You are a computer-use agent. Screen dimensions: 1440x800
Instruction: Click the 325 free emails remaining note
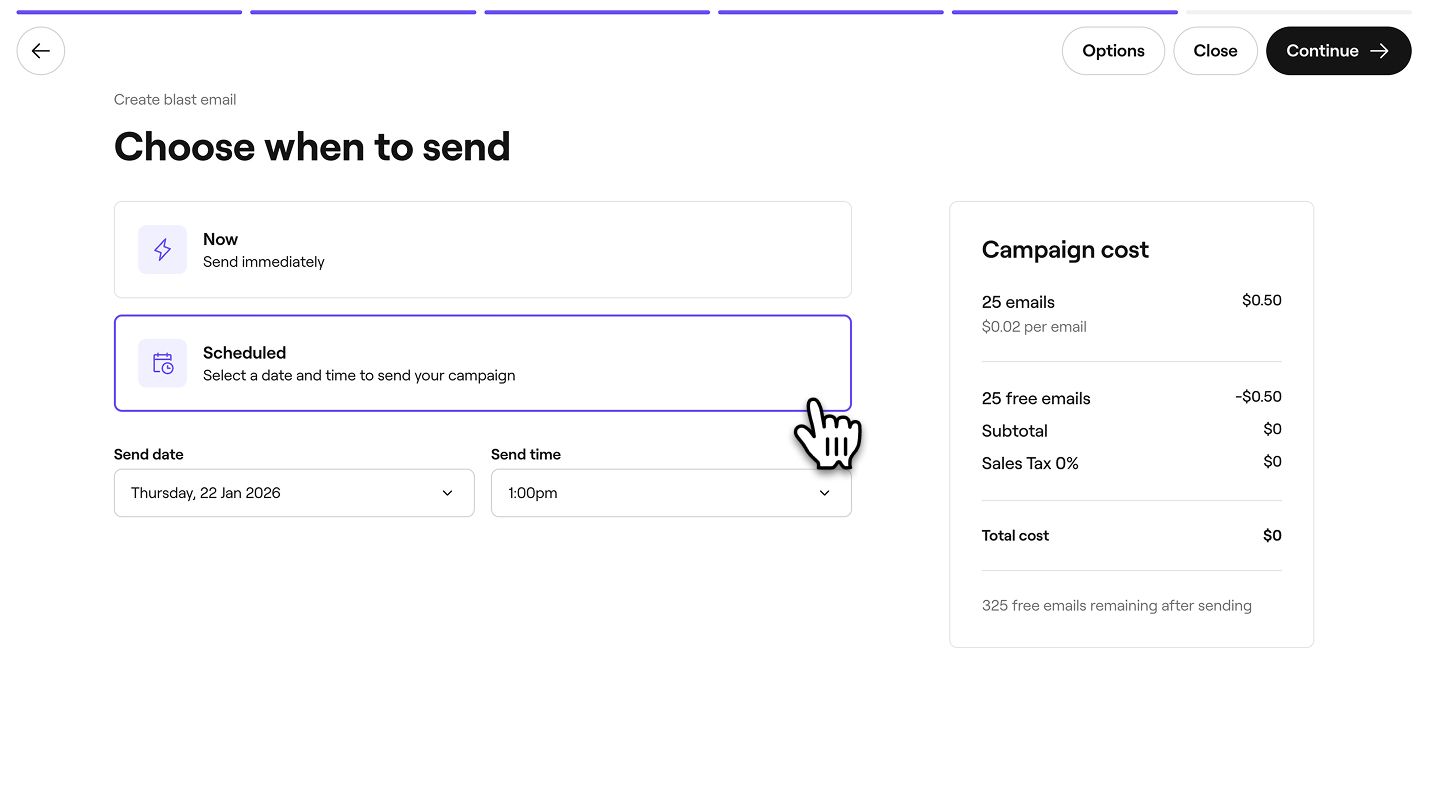click(x=1116, y=606)
